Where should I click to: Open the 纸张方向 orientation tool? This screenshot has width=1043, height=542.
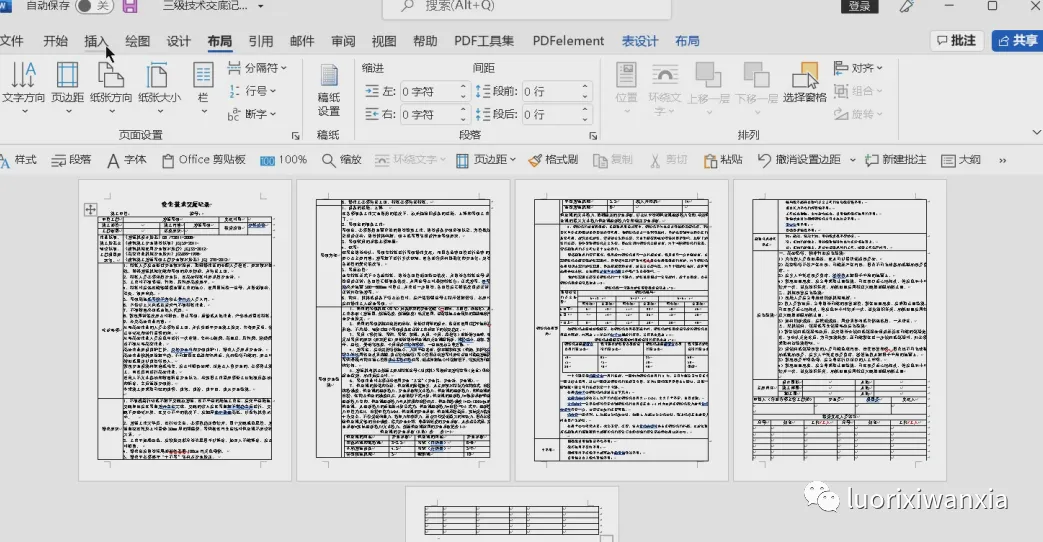111,86
